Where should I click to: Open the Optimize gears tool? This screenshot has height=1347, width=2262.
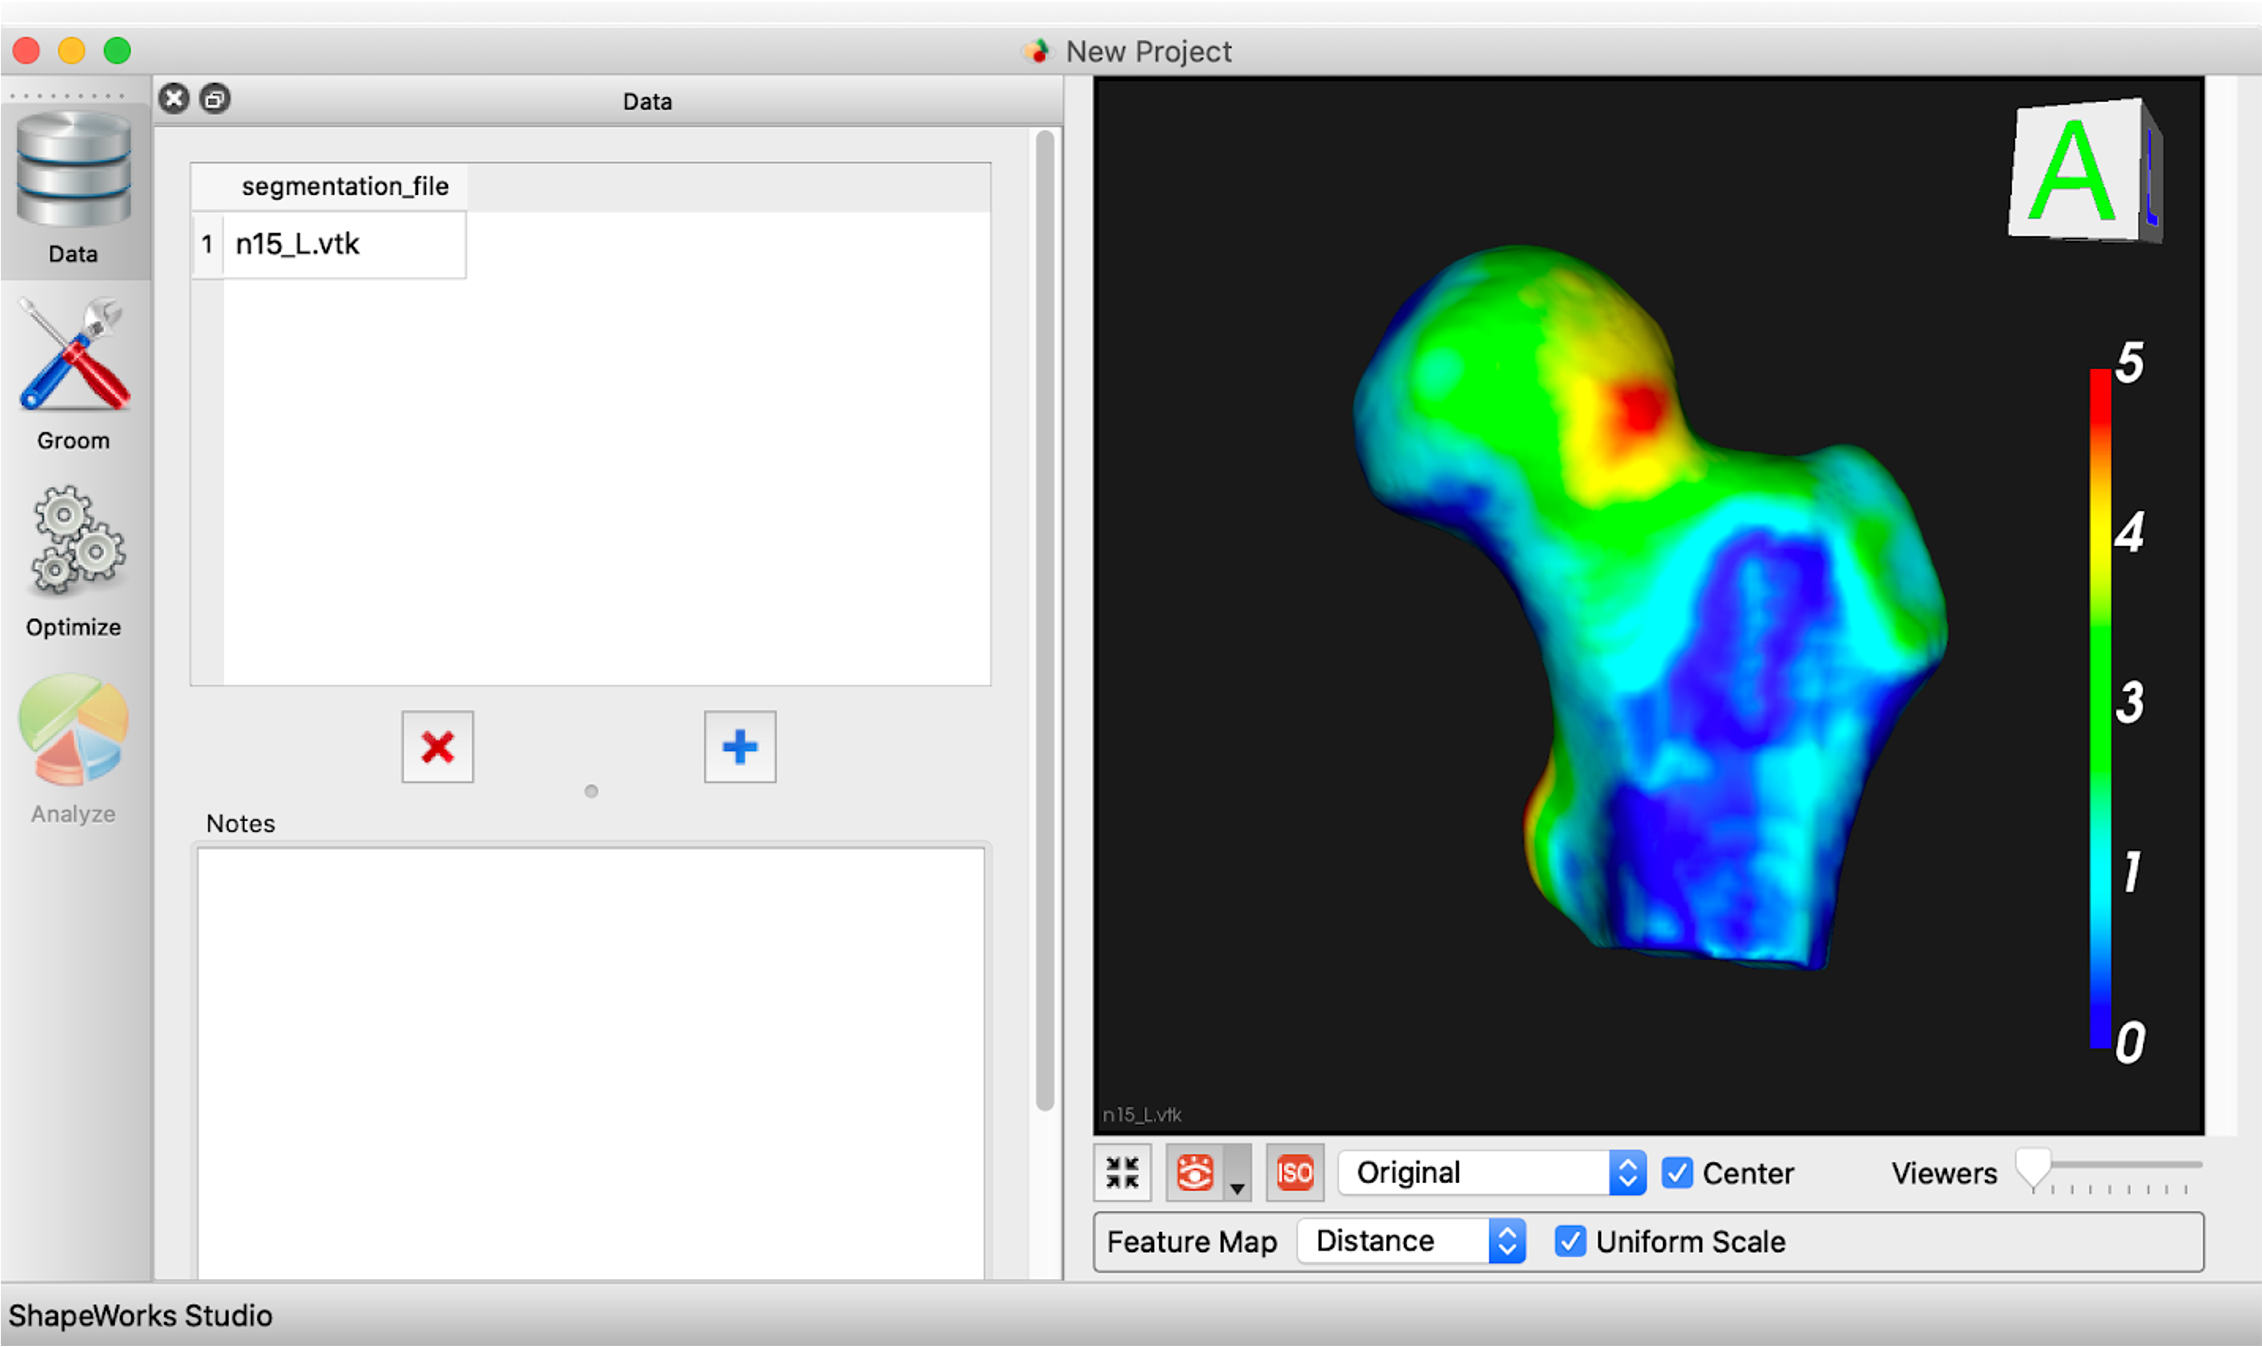[74, 562]
